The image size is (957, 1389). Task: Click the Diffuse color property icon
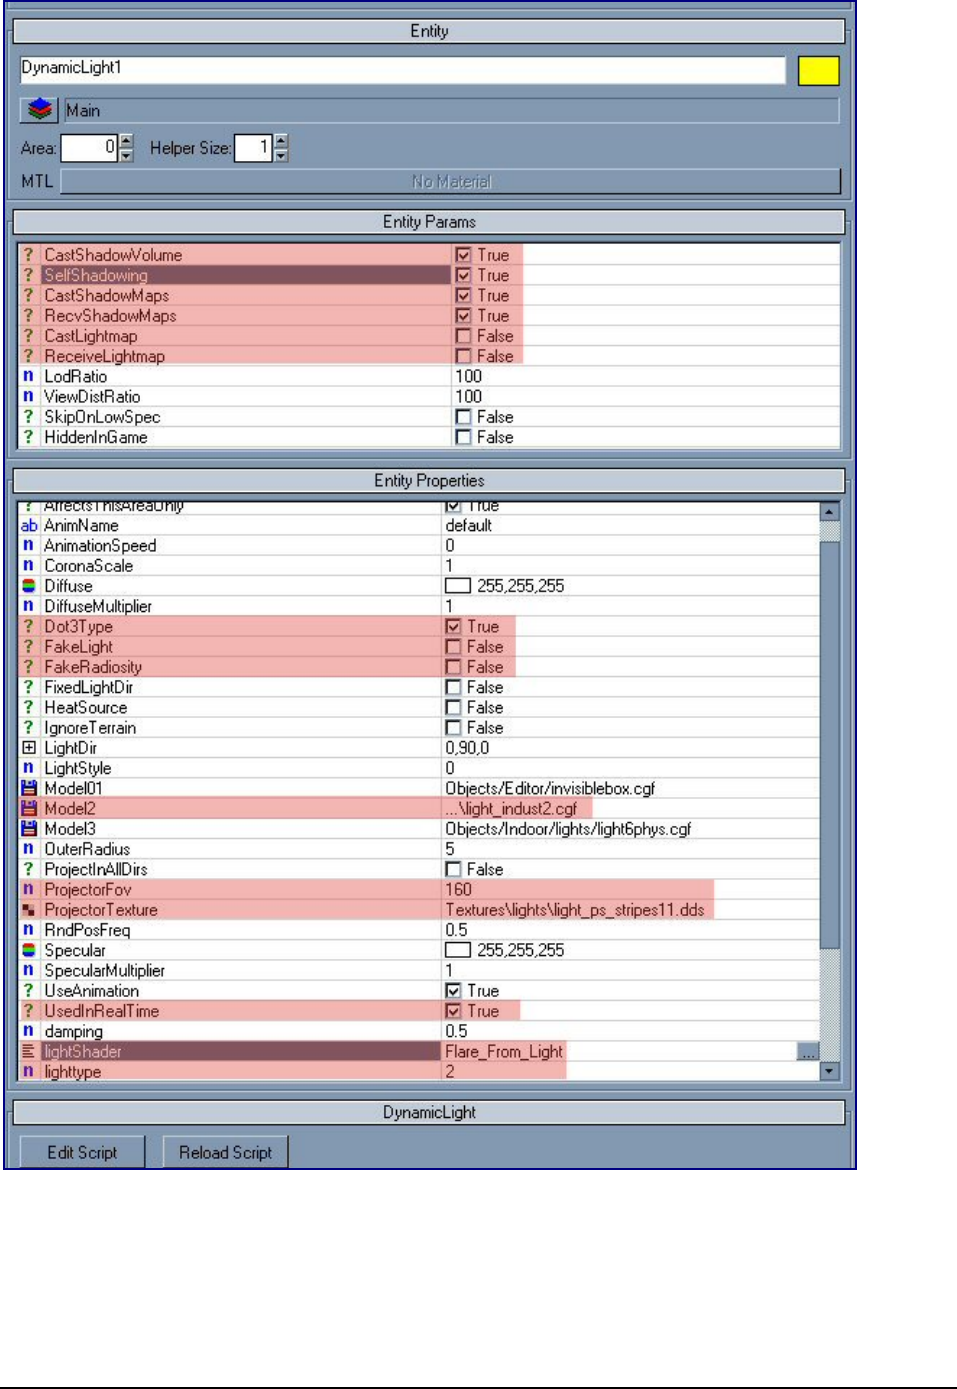tap(29, 586)
